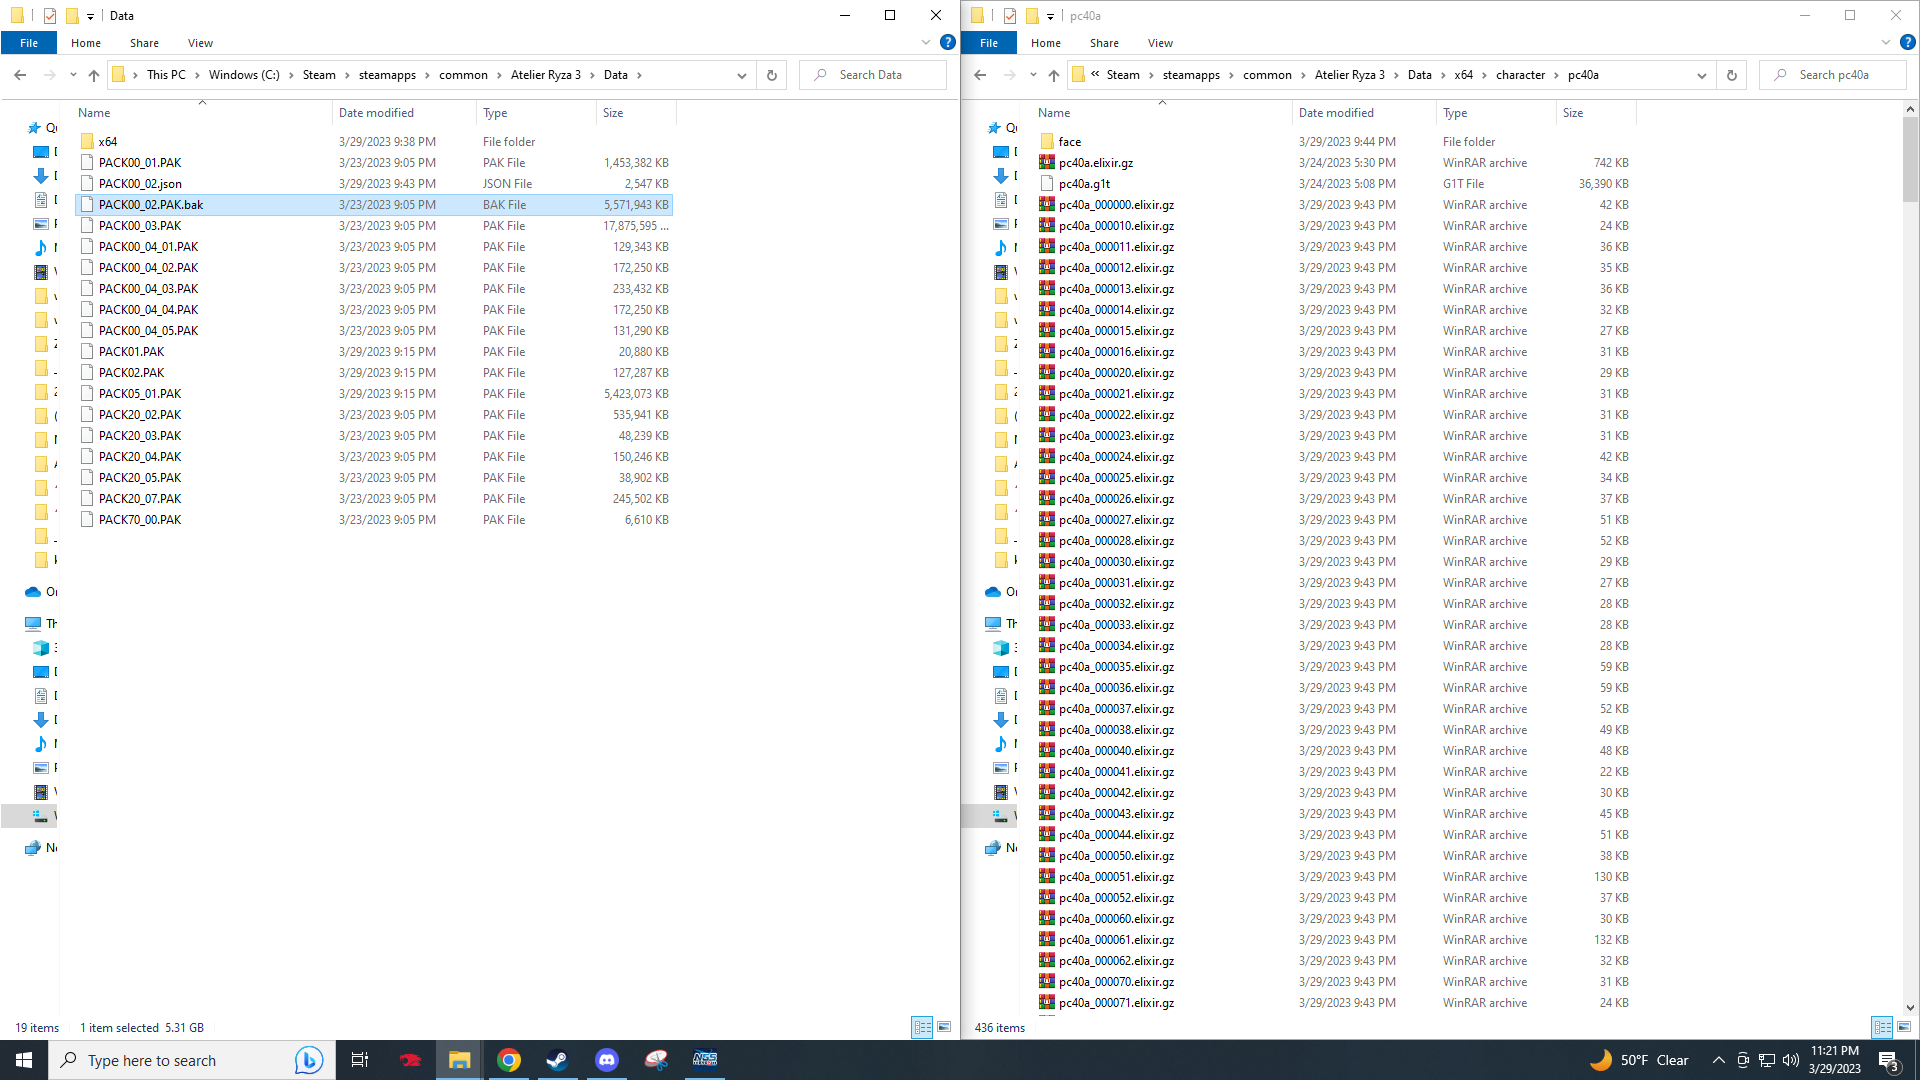Open the notification center icon

(x=1889, y=1060)
